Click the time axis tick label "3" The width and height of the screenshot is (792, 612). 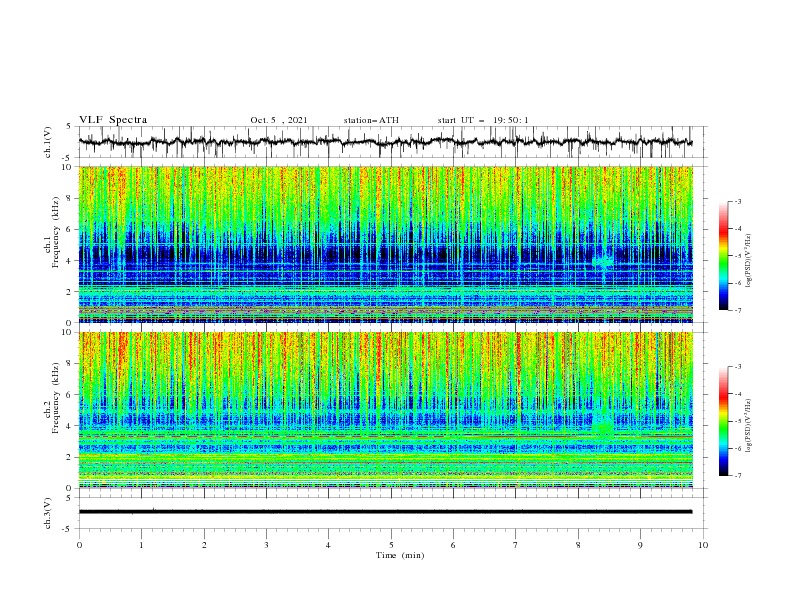pyautogui.click(x=266, y=545)
